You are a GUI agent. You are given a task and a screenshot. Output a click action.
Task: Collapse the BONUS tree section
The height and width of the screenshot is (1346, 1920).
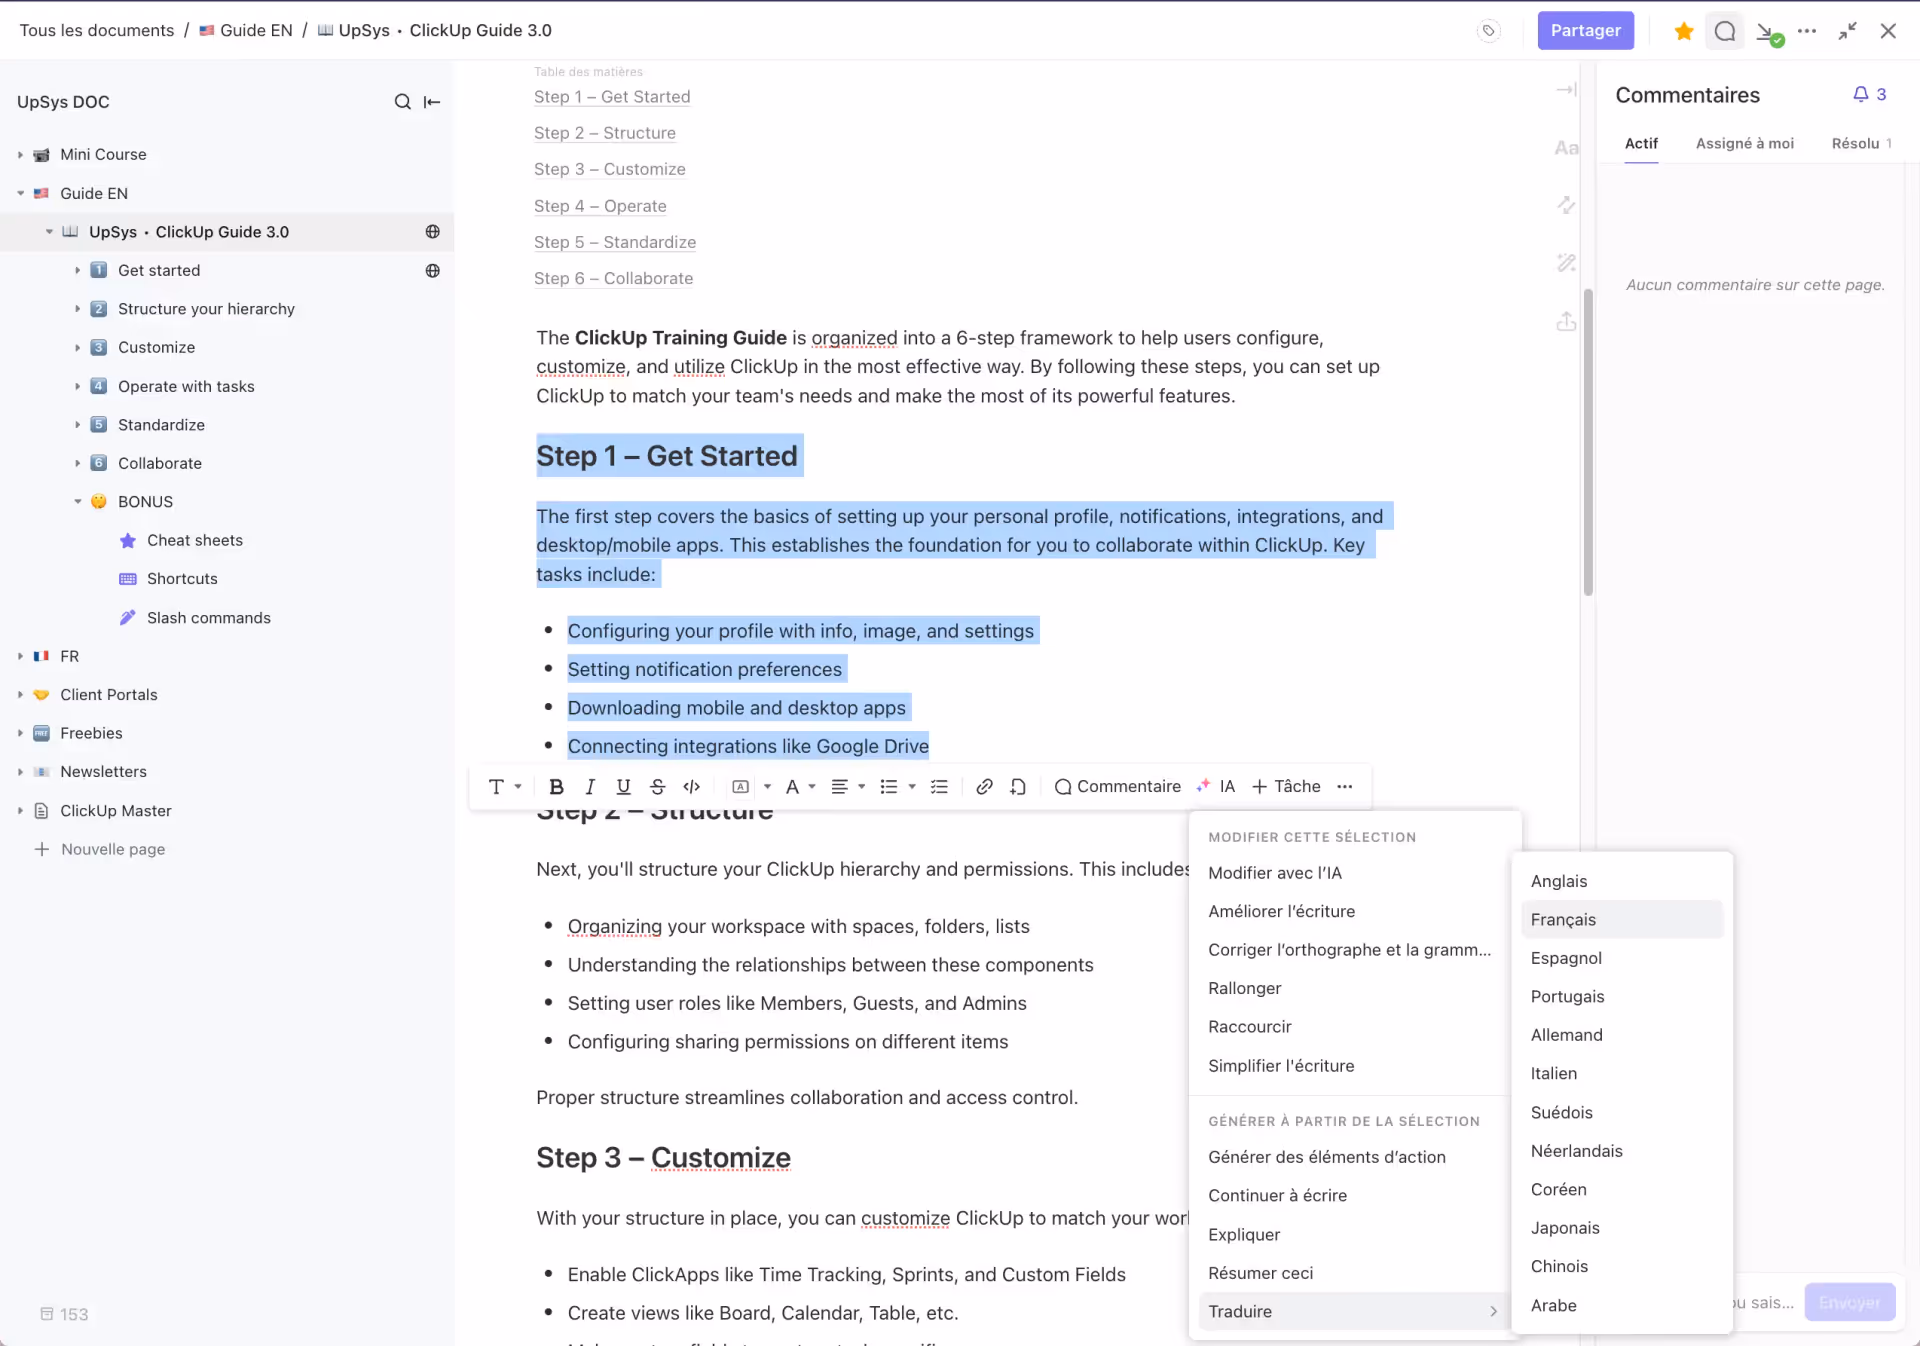[x=77, y=502]
